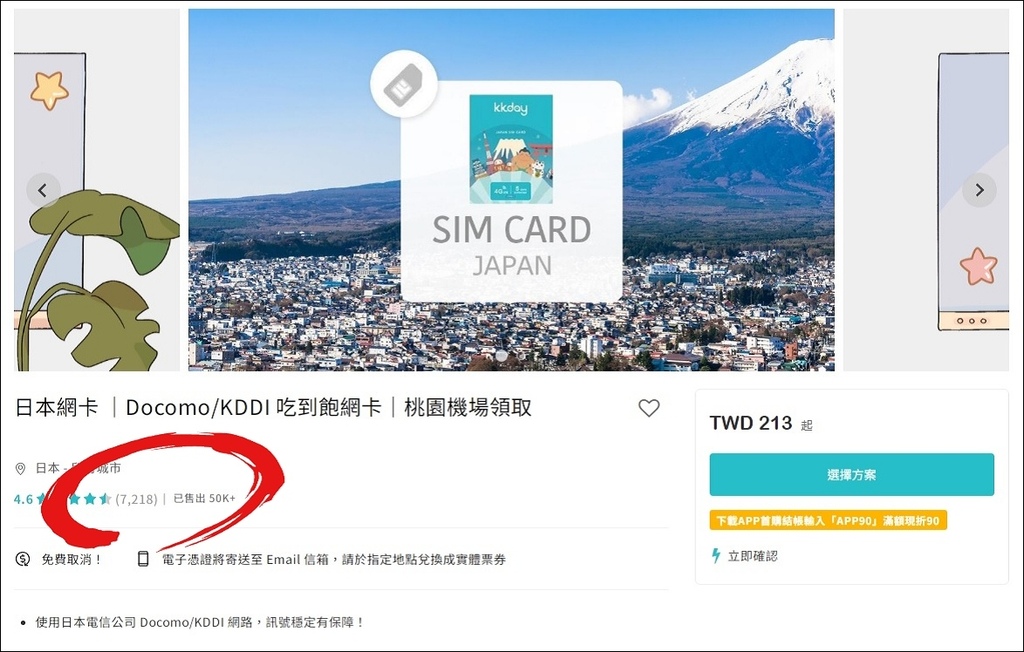
Task: Open the 日本 location link
Action: tap(47, 468)
